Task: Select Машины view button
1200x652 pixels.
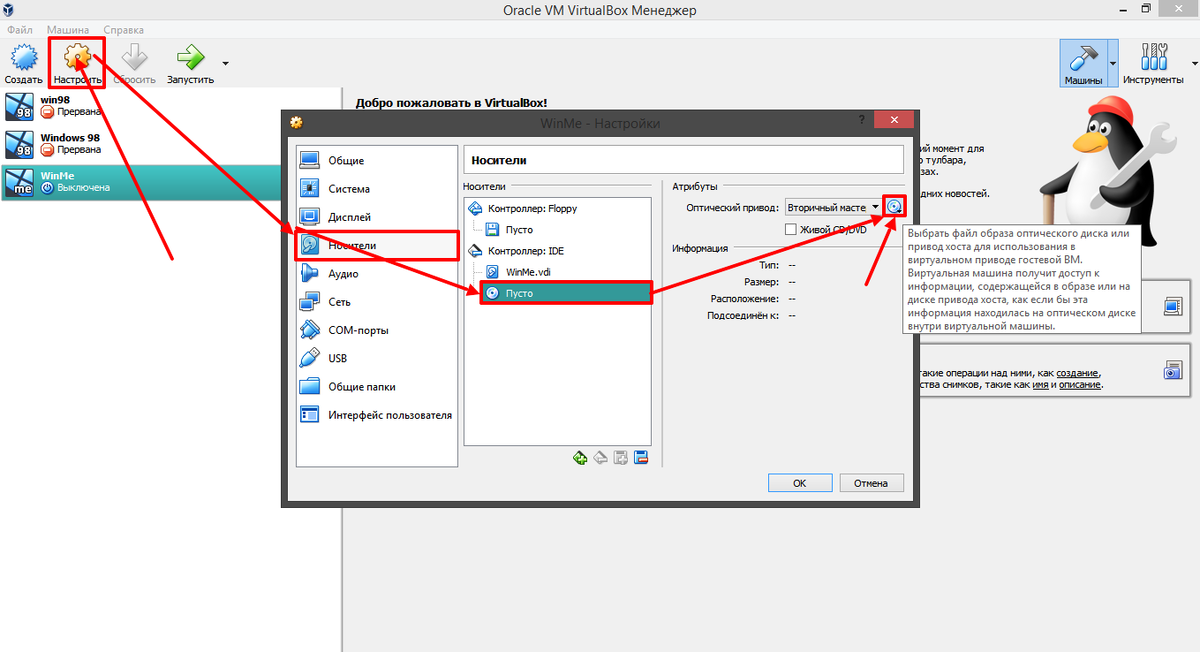Action: coord(1083,63)
